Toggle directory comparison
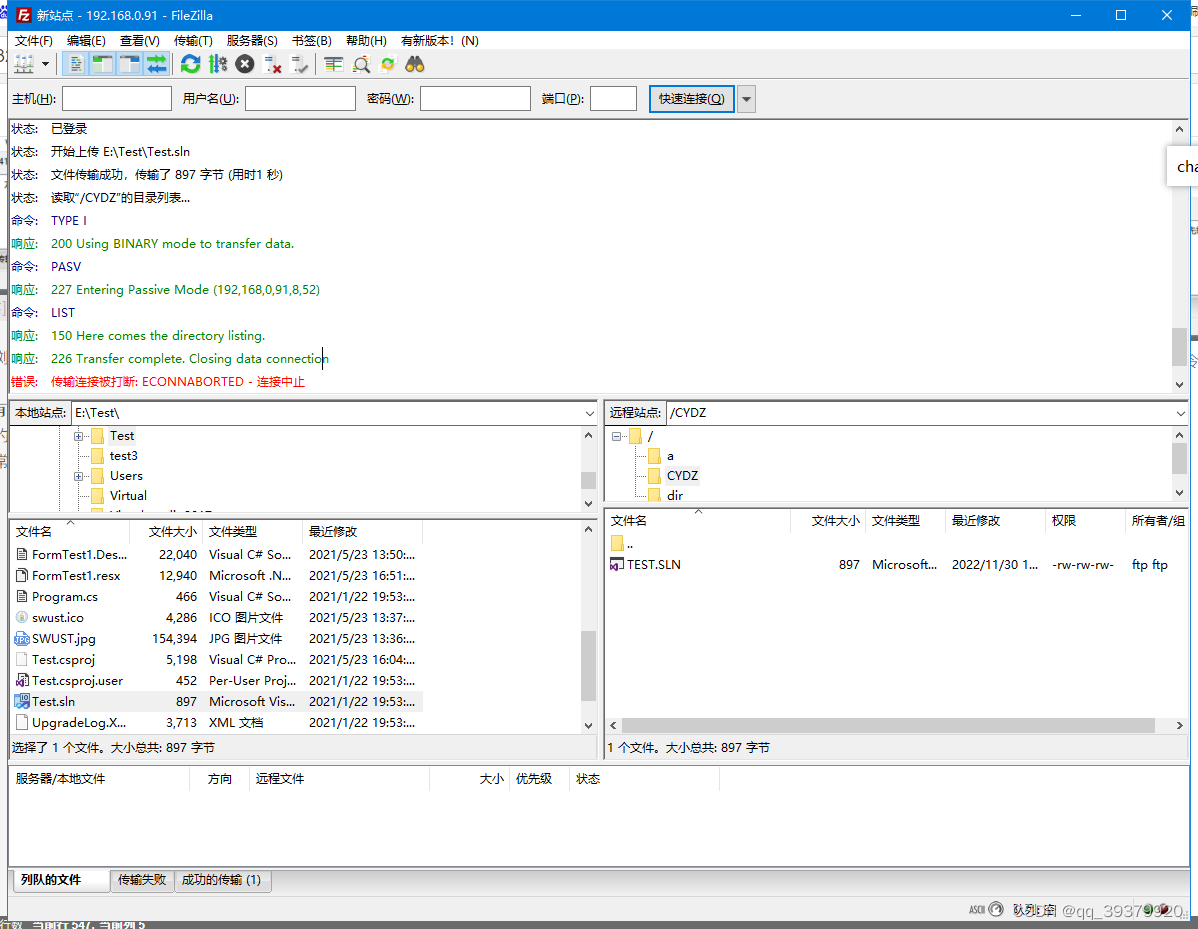Image resolution: width=1198 pixels, height=929 pixels. 361,65
